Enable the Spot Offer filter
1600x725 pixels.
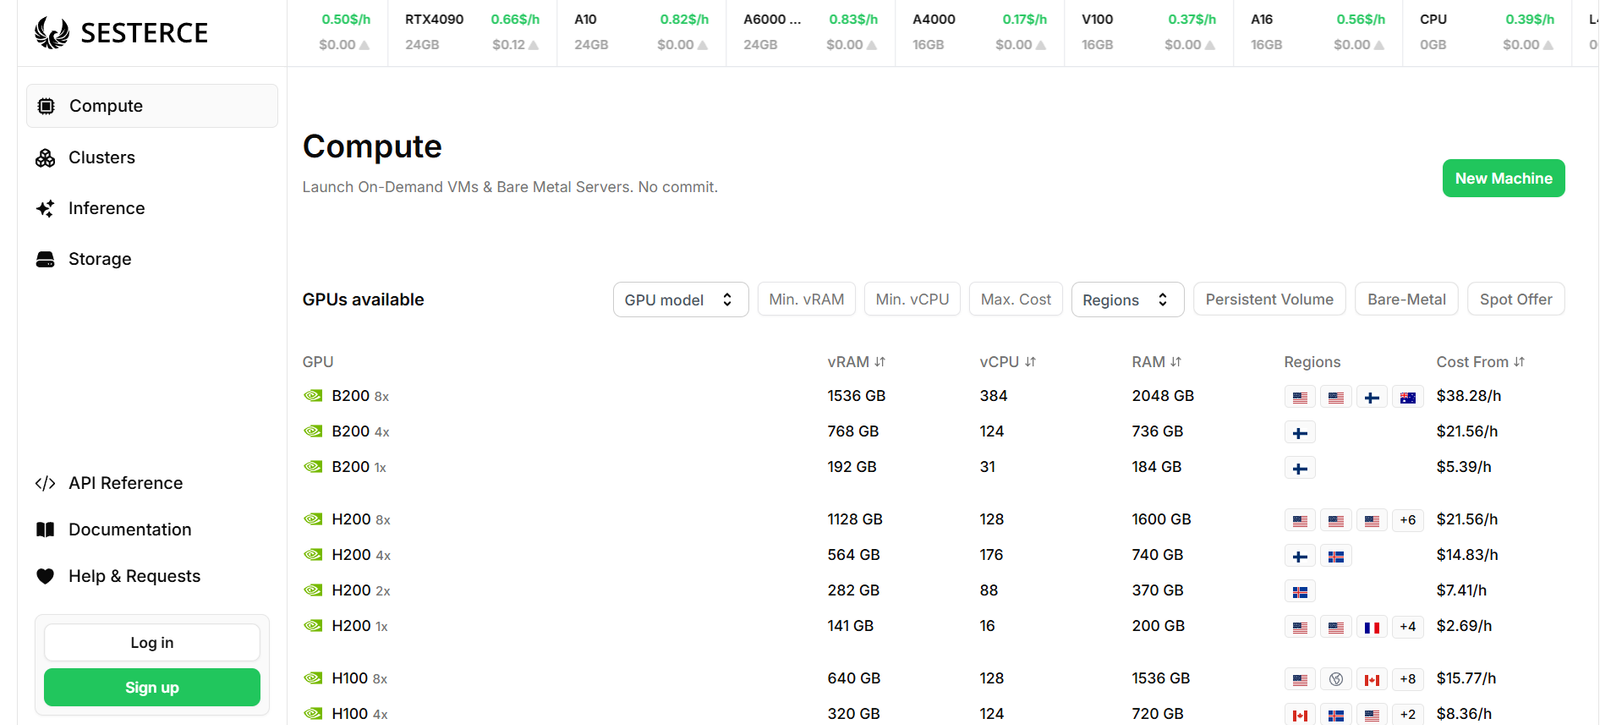(1515, 300)
